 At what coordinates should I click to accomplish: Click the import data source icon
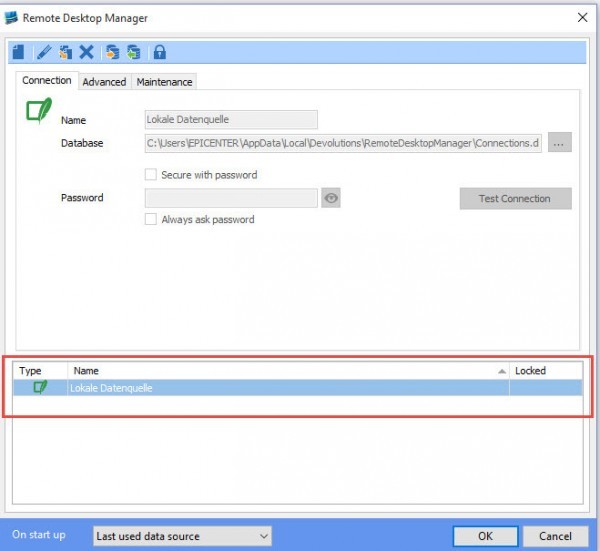coord(113,52)
